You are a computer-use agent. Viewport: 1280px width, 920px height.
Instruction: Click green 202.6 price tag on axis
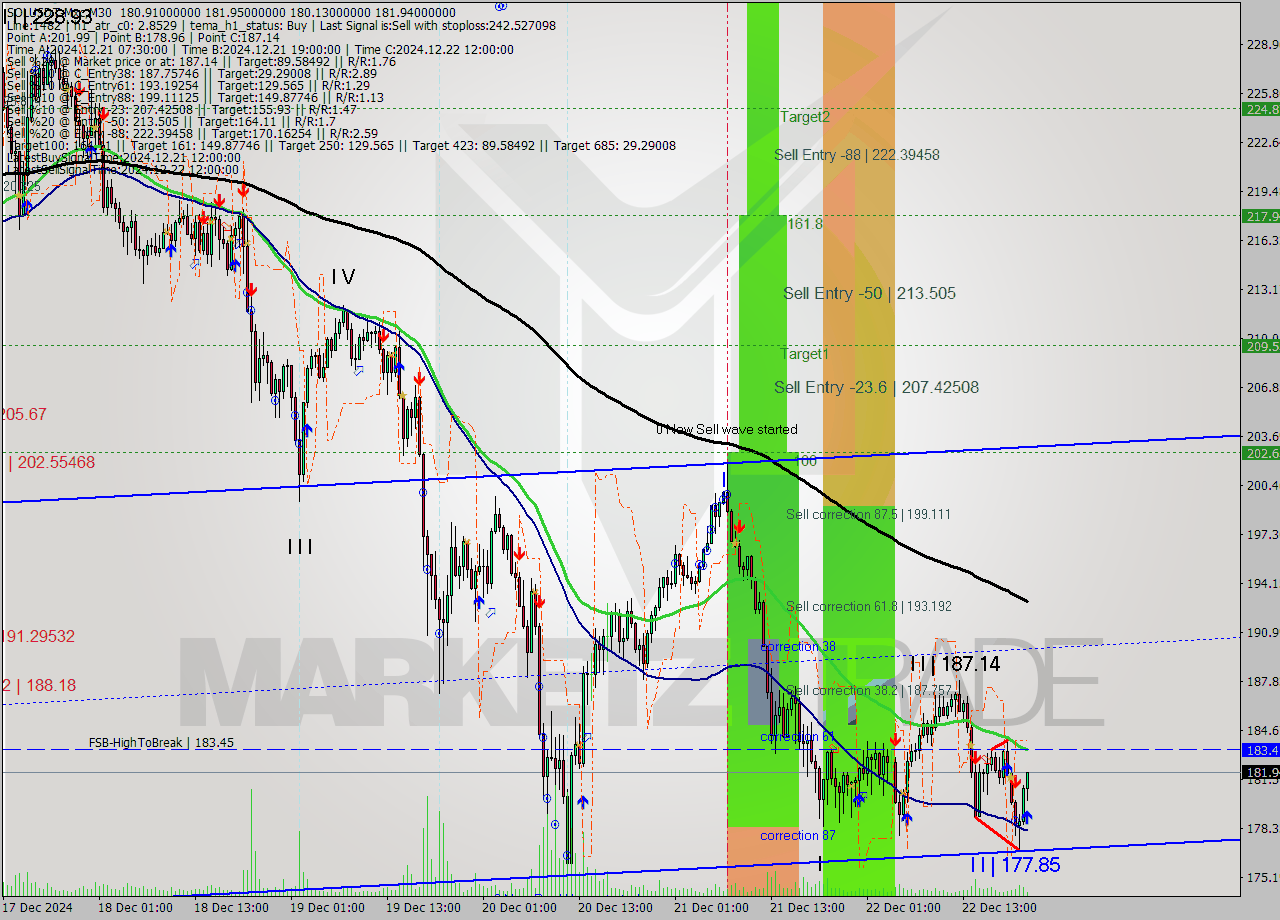1260,453
